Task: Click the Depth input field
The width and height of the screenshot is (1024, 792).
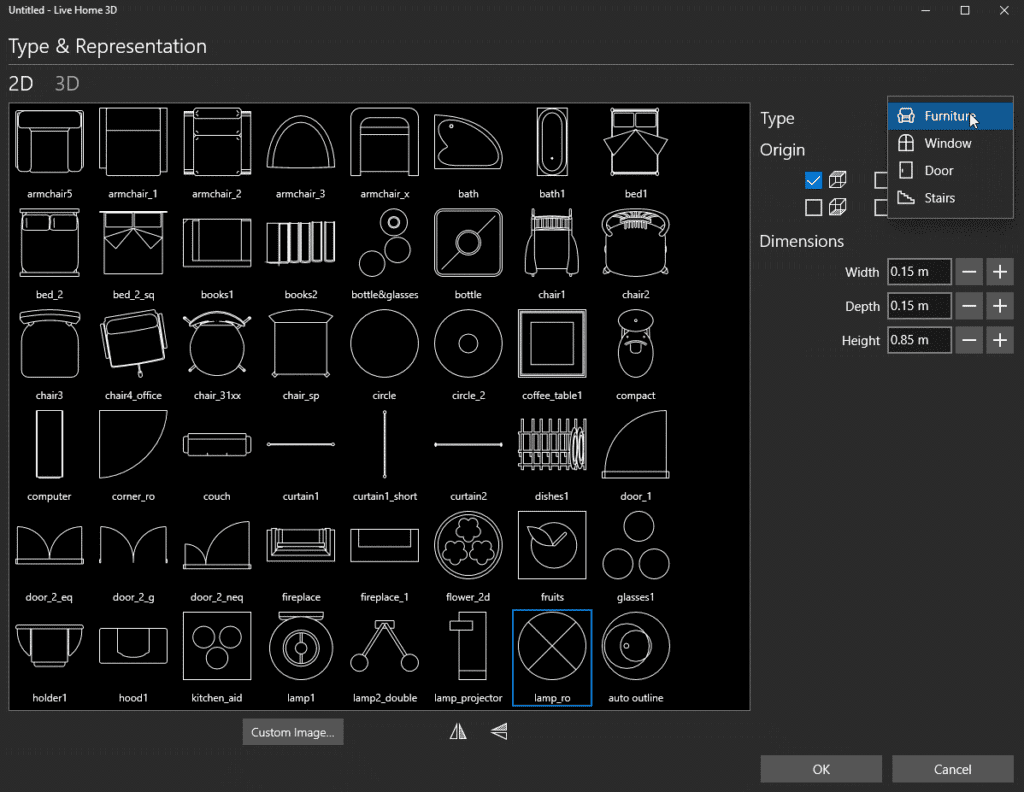Action: pos(919,306)
